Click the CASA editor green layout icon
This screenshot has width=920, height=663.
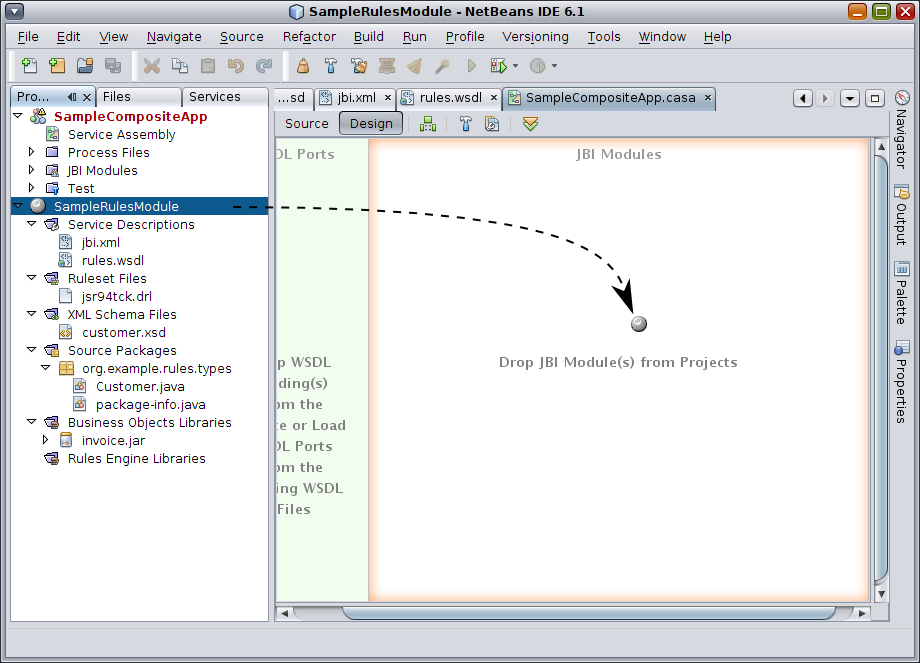(428, 124)
